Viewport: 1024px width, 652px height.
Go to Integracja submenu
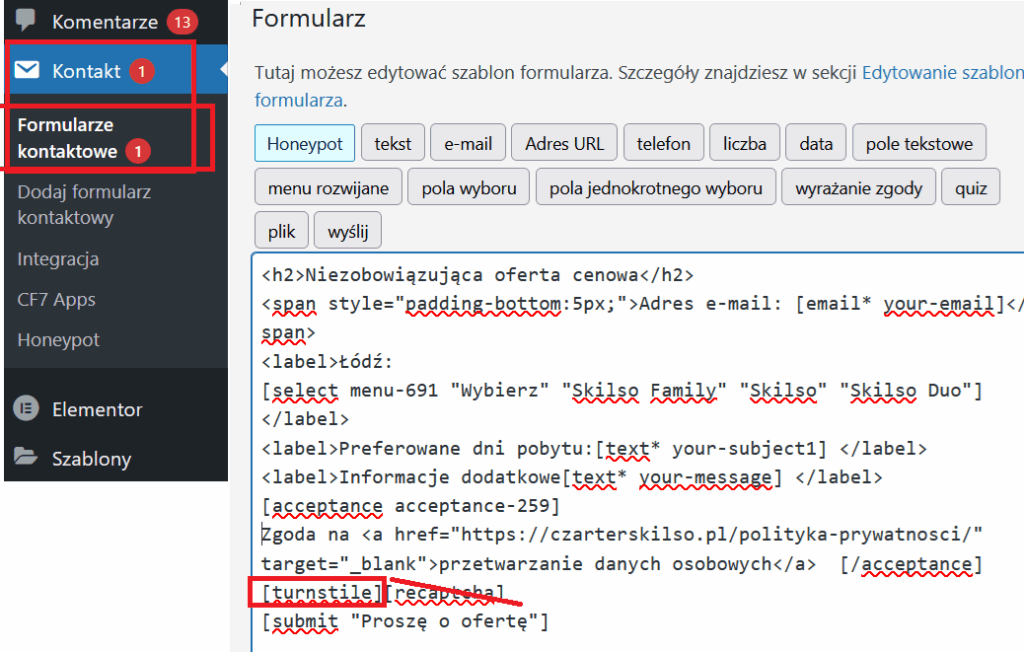[58, 259]
